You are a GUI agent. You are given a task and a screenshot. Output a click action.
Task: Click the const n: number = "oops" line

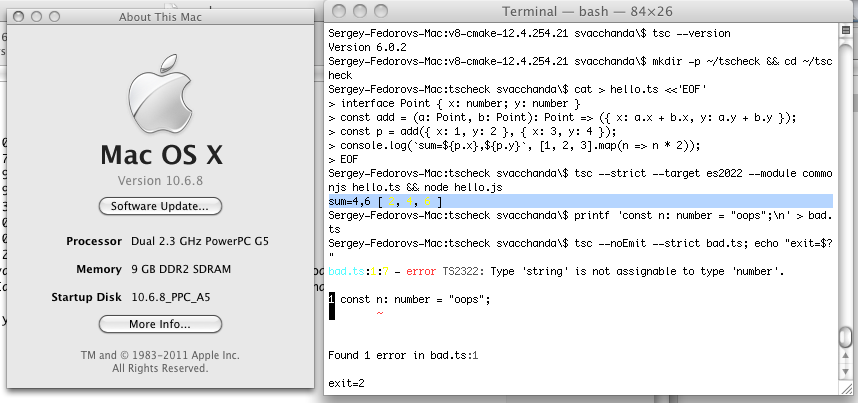tap(409, 299)
